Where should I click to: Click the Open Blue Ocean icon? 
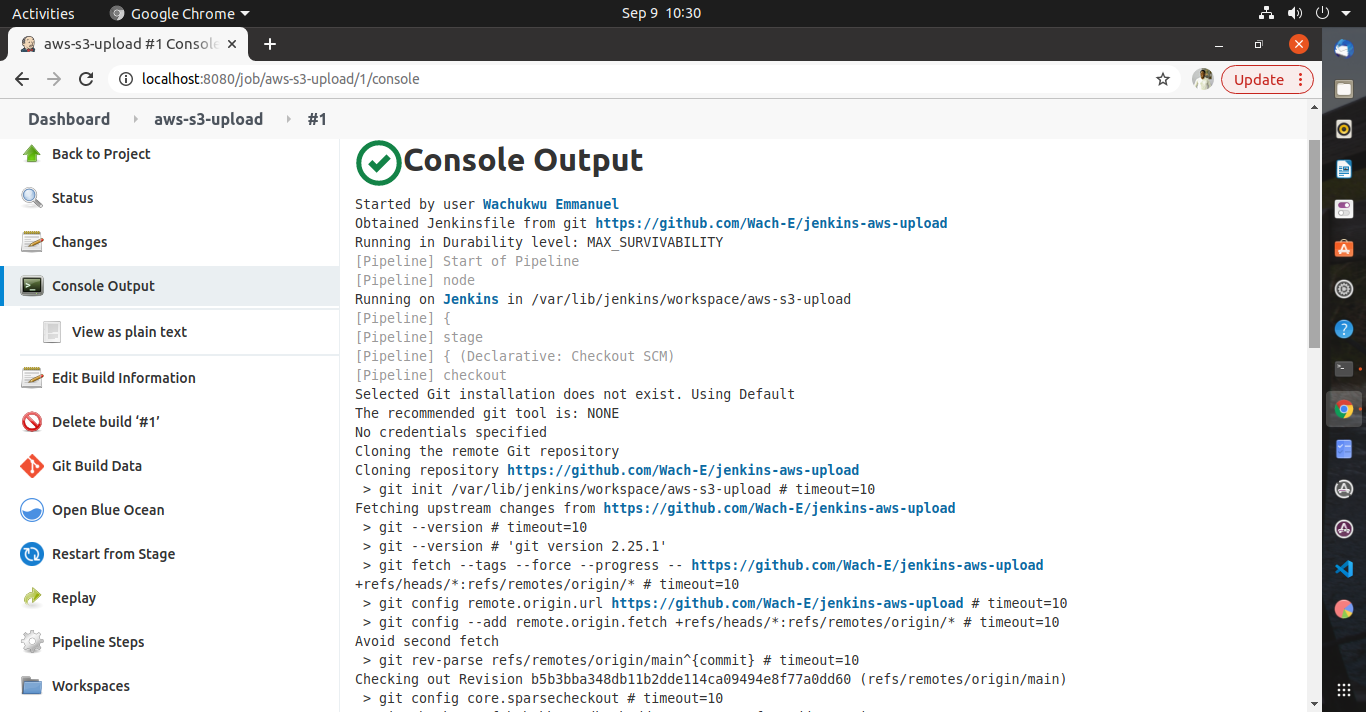(x=32, y=510)
